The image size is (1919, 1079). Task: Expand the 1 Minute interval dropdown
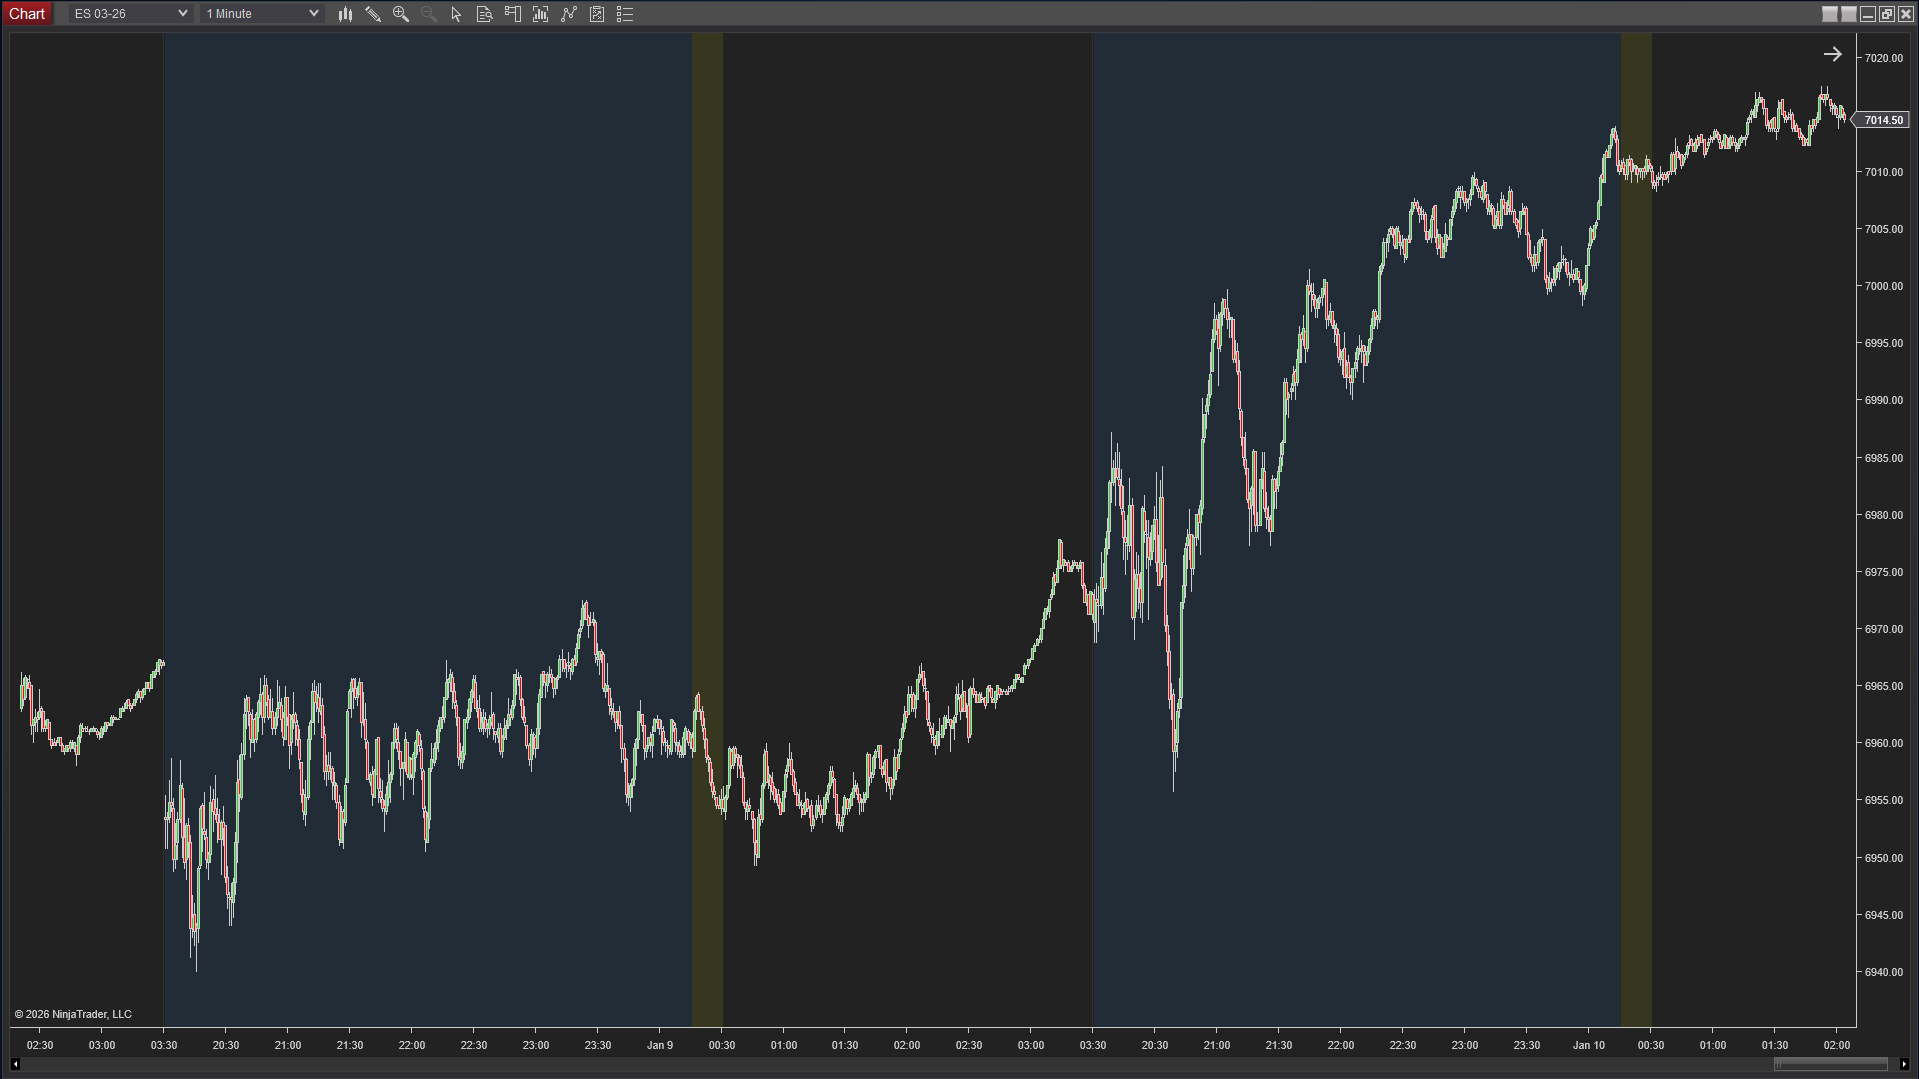(x=261, y=14)
